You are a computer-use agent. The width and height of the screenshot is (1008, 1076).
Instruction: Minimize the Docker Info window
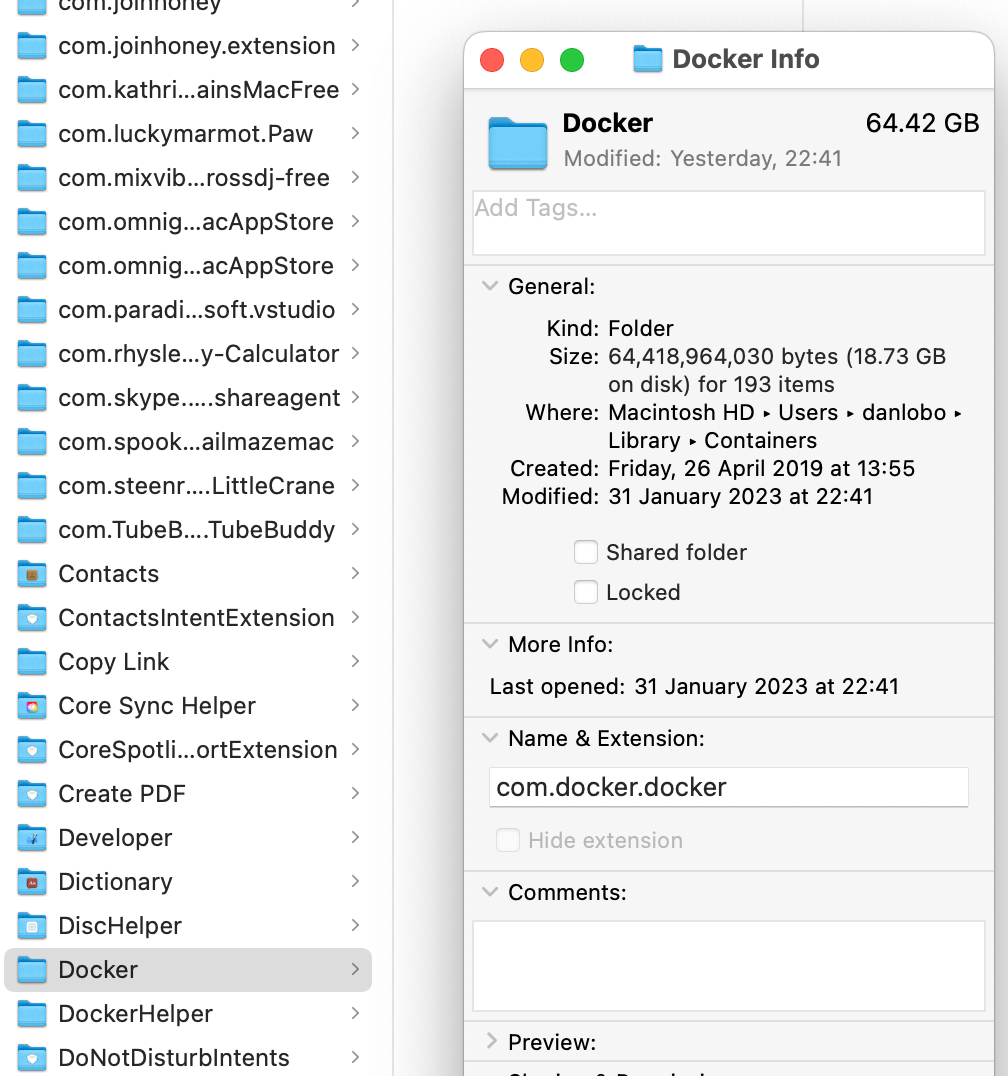click(x=532, y=60)
